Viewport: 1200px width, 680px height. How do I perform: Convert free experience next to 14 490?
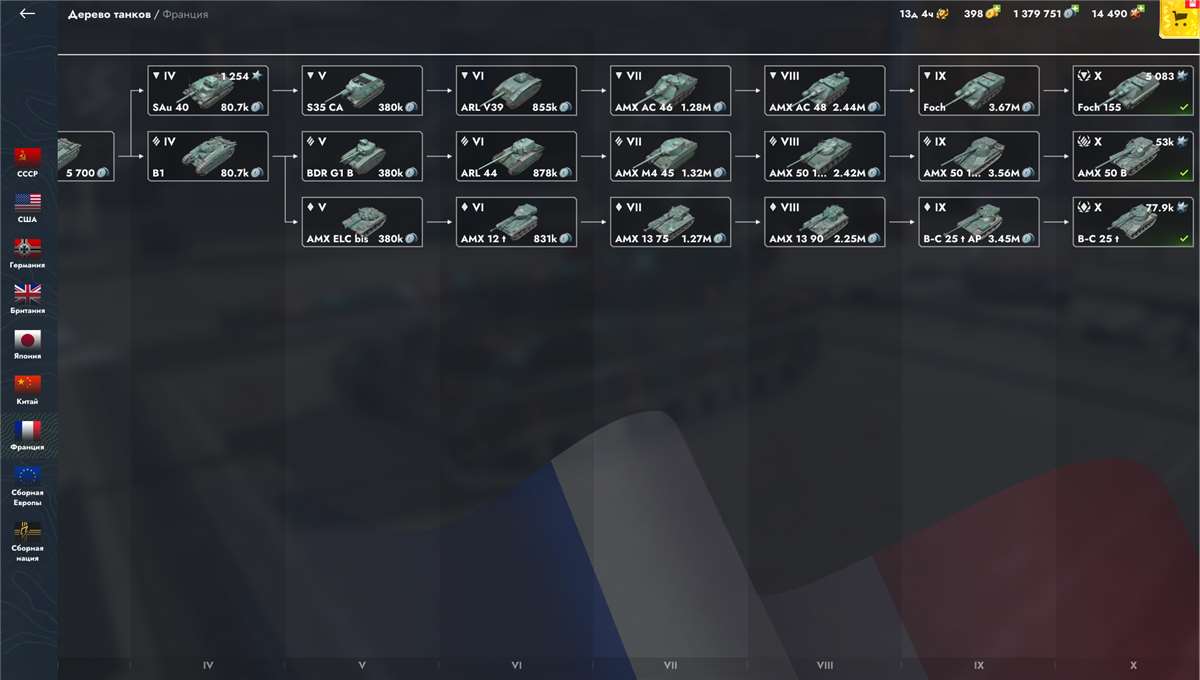point(1137,13)
